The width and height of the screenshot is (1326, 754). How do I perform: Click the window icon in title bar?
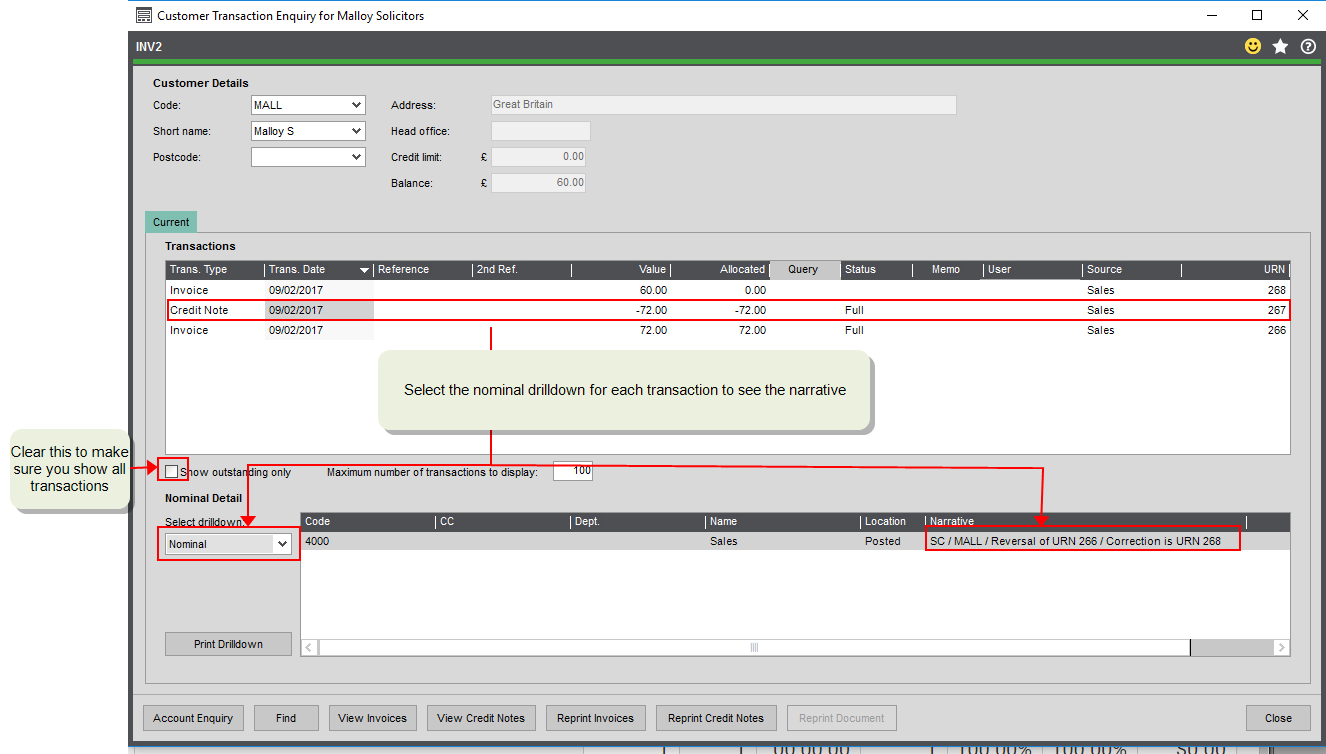pos(144,15)
